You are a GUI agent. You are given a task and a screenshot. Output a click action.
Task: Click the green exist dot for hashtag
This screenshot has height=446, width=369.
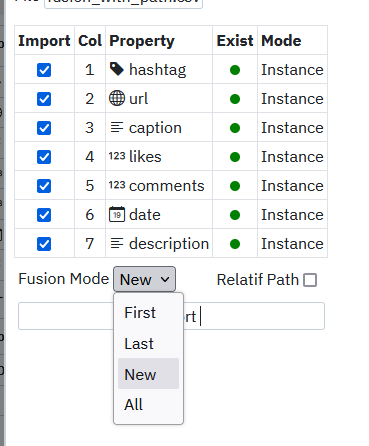(235, 70)
